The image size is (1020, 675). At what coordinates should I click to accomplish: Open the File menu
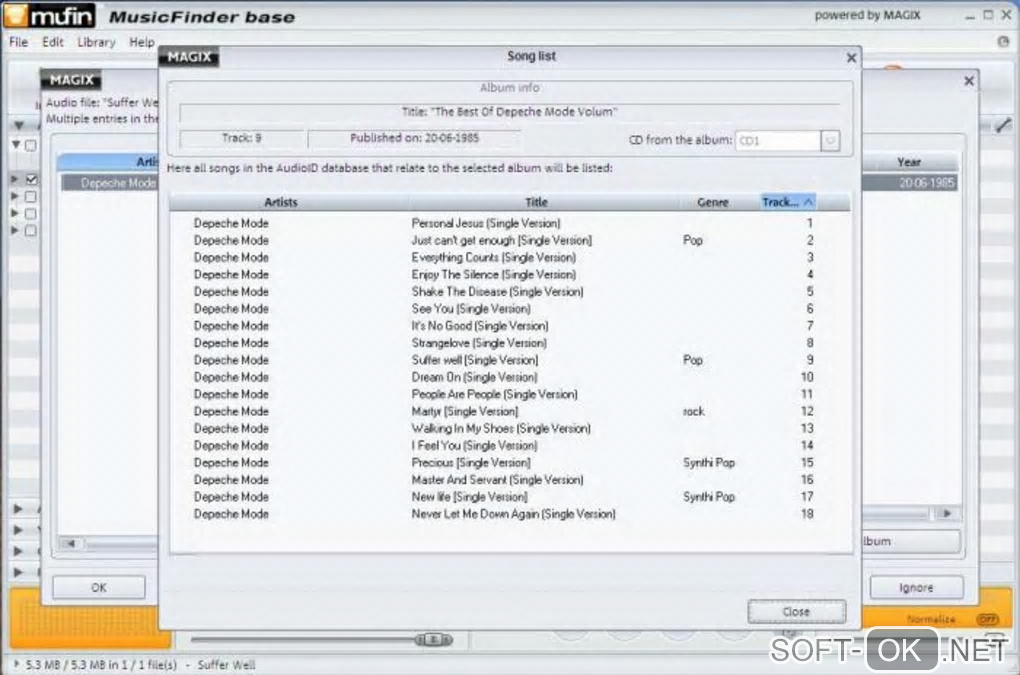coord(18,42)
